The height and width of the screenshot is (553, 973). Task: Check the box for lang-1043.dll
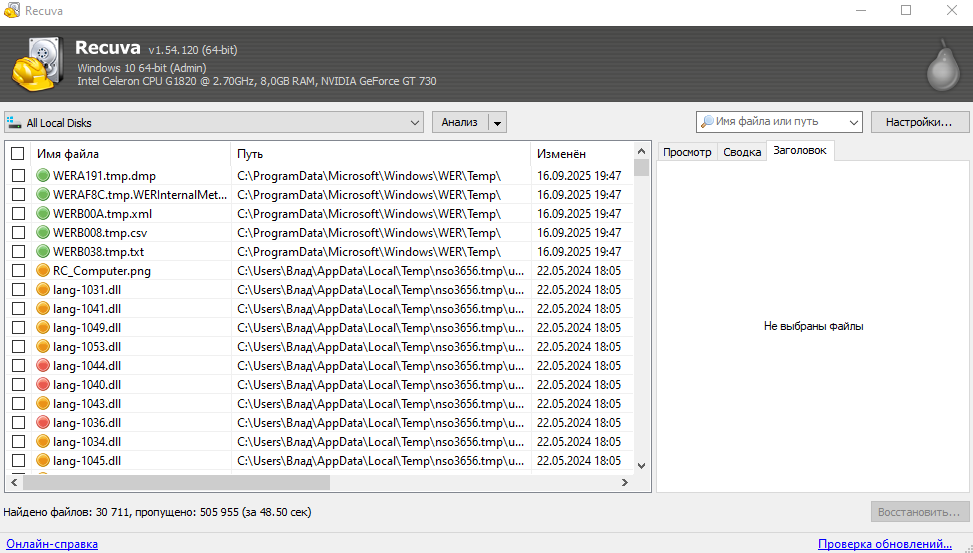point(19,403)
